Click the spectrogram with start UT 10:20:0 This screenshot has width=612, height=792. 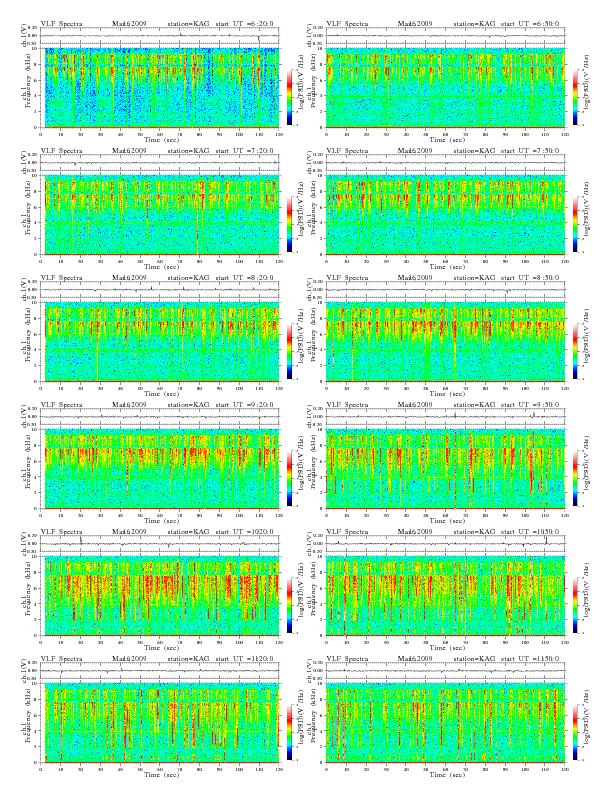[160, 596]
